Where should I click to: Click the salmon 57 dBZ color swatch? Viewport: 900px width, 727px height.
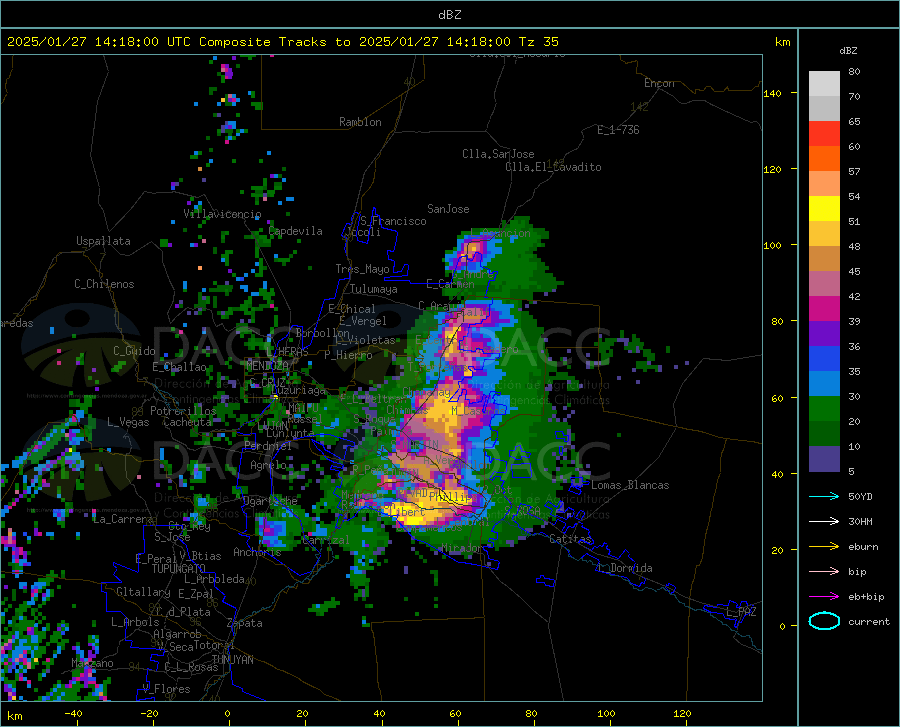pyautogui.click(x=824, y=184)
